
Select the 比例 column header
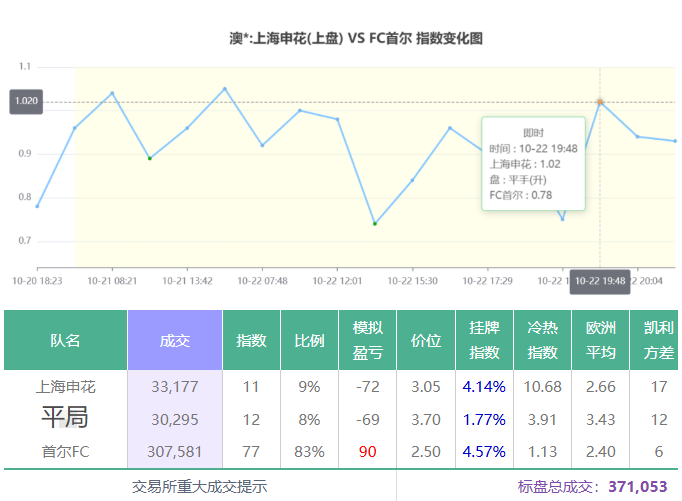click(309, 340)
